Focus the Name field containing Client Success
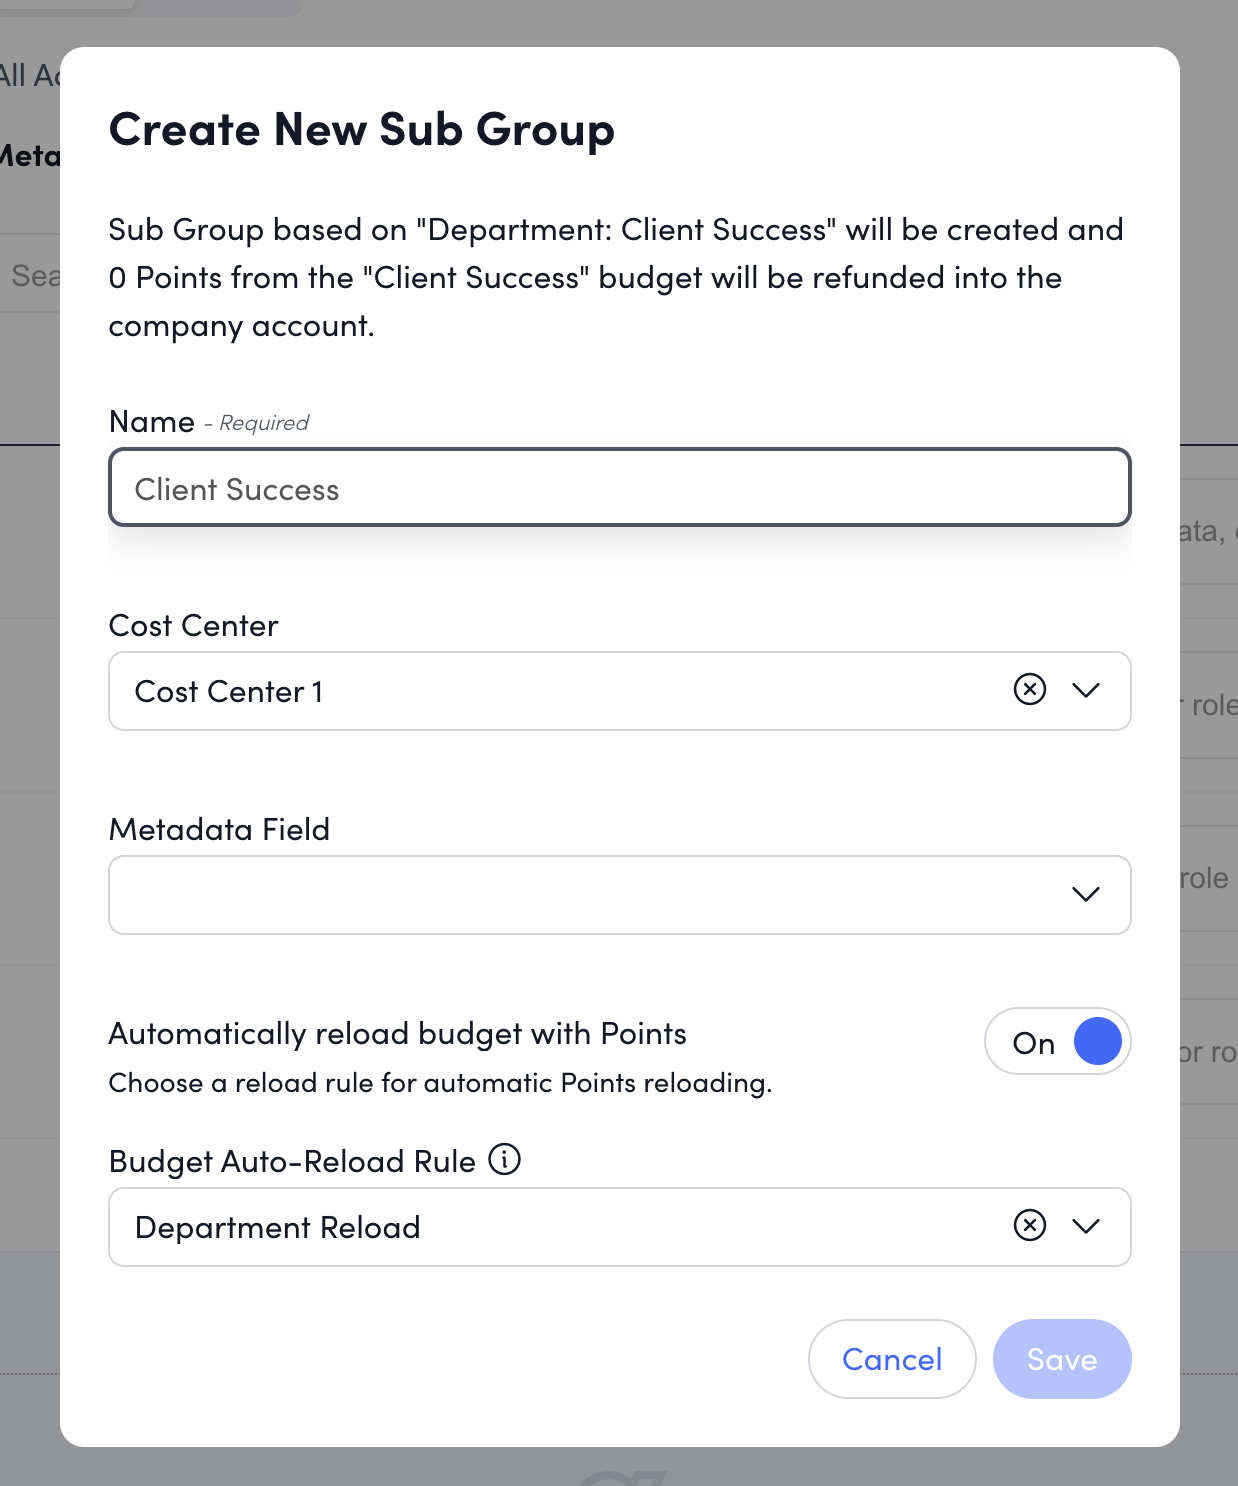Image resolution: width=1238 pixels, height=1486 pixels. point(619,488)
